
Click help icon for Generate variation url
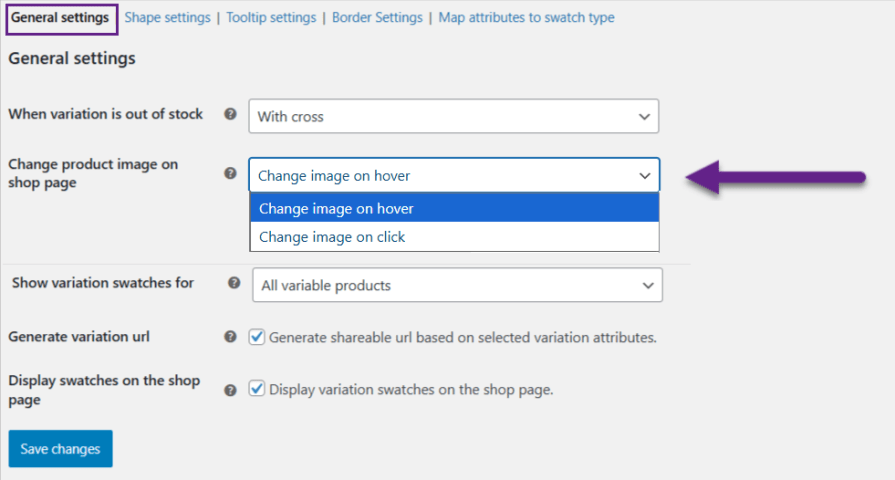[230, 337]
